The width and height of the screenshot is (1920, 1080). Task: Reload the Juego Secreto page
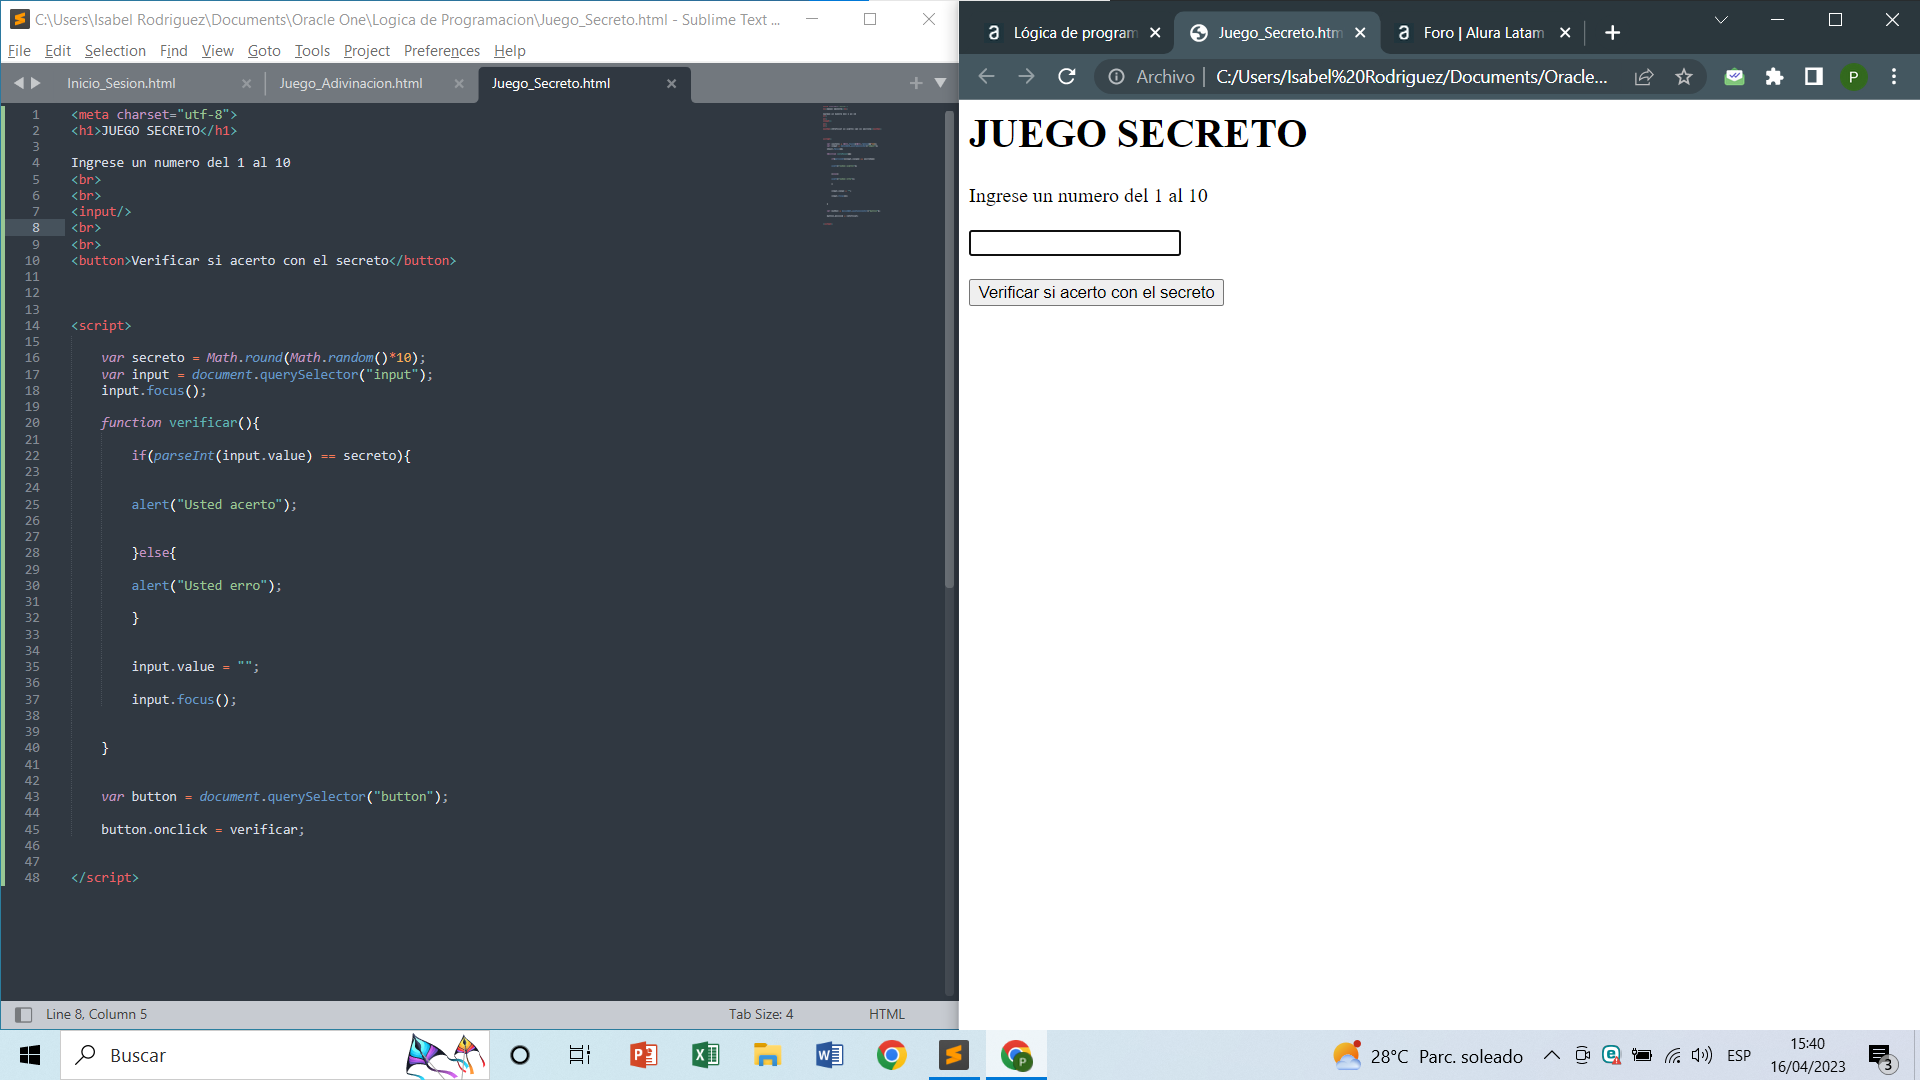pos(1067,77)
